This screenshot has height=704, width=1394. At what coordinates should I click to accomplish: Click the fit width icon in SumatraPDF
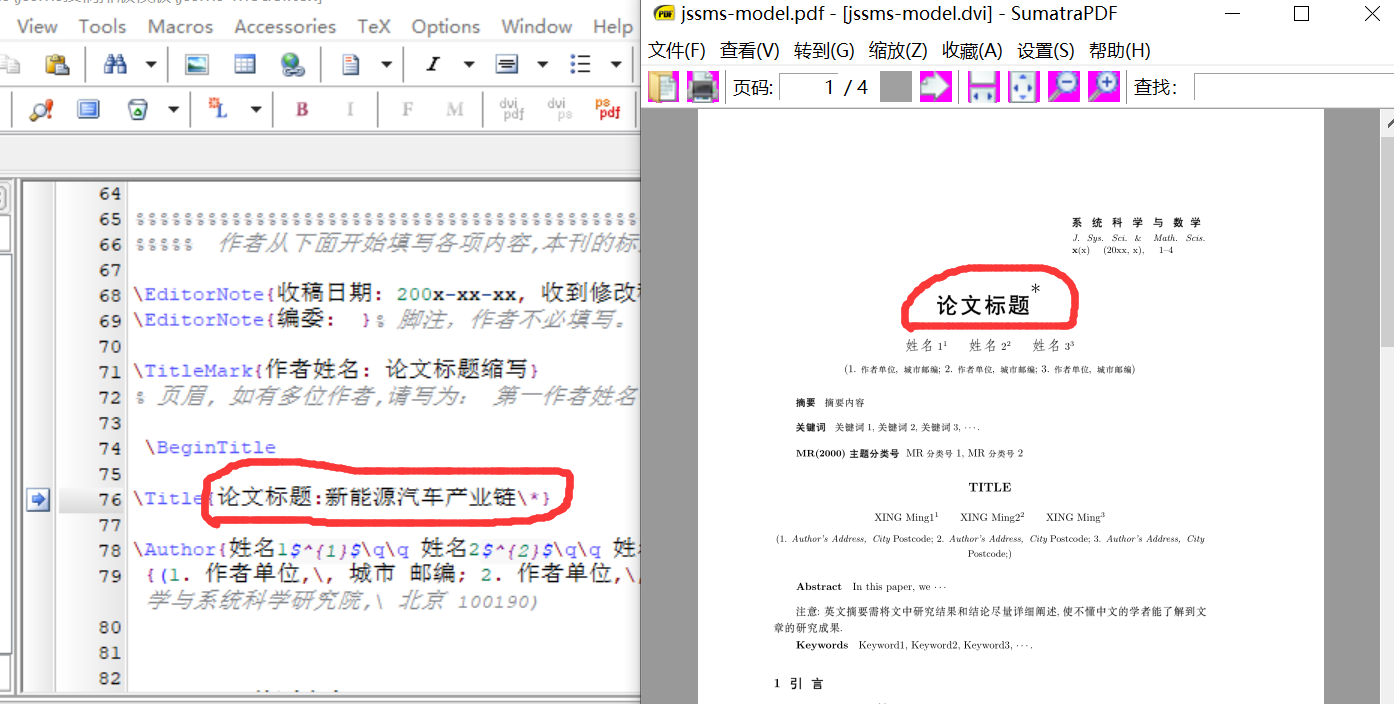coord(984,87)
